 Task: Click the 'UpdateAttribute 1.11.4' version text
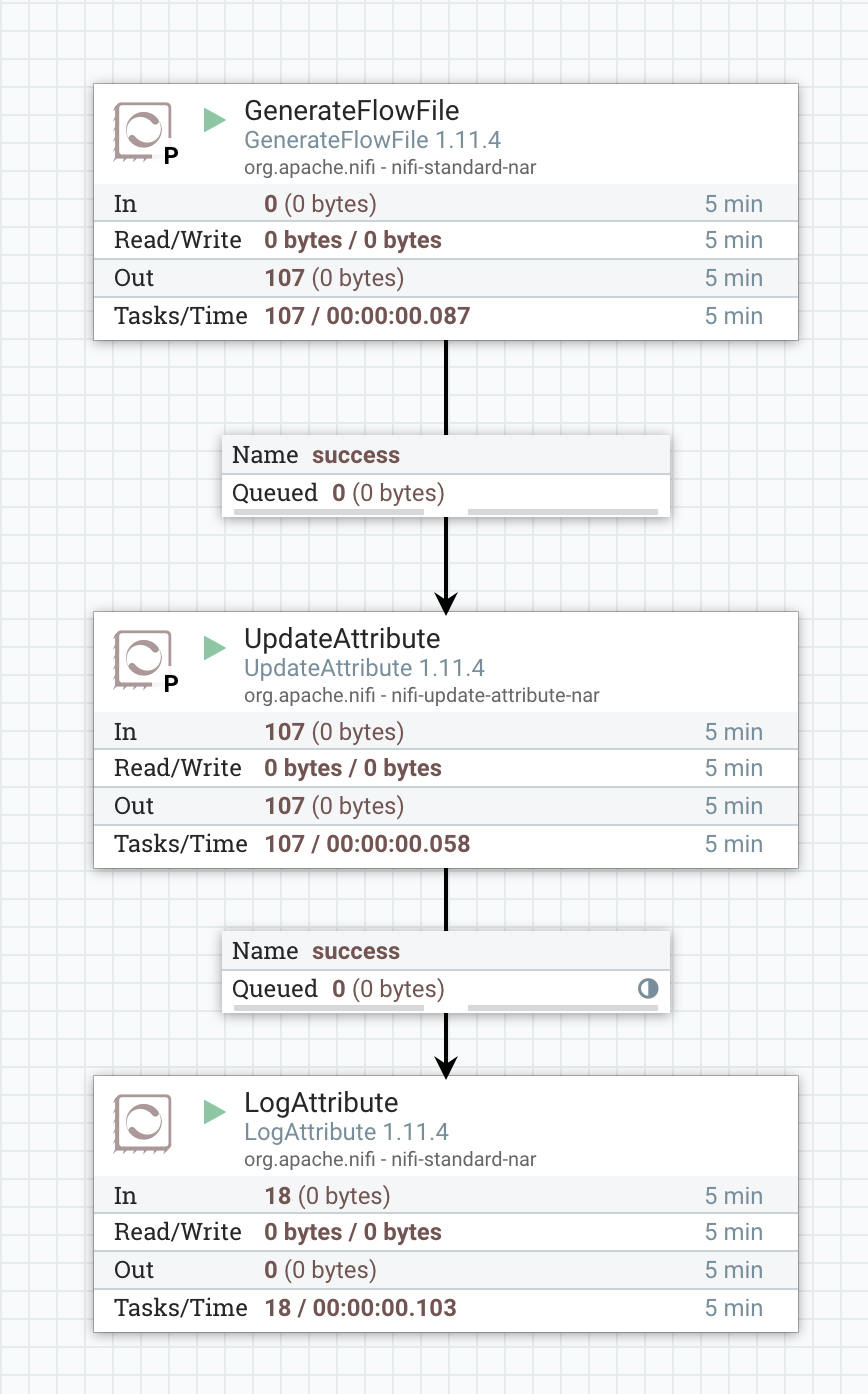[365, 668]
